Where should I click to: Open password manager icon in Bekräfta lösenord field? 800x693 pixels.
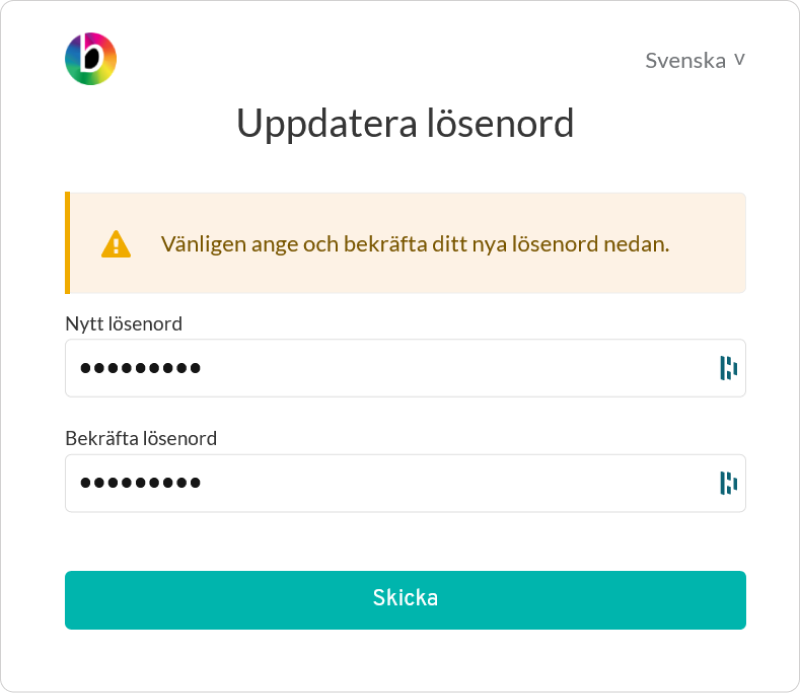point(728,483)
